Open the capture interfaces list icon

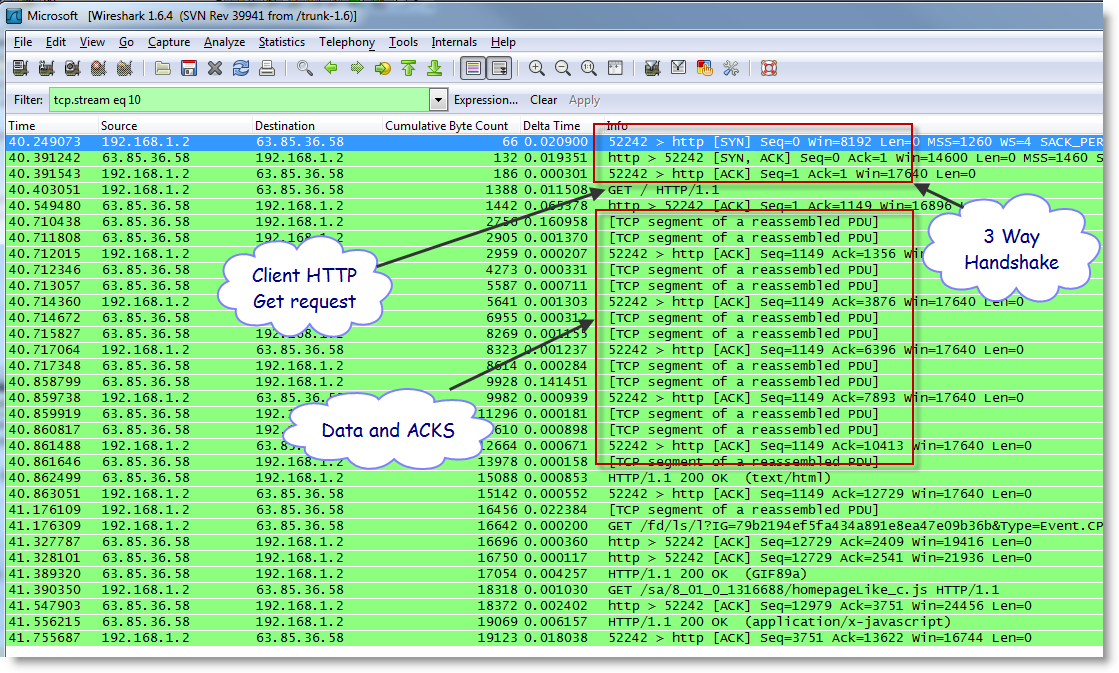click(20, 69)
